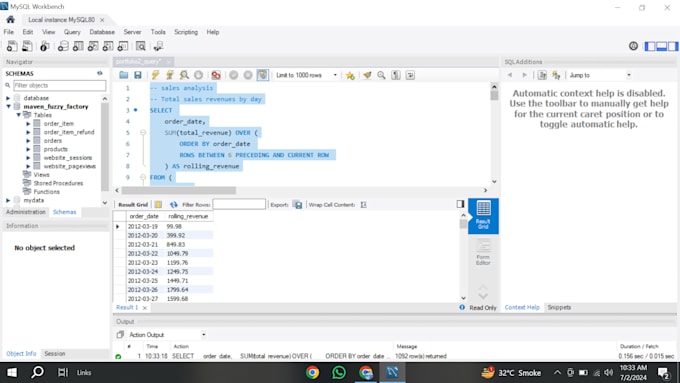Image resolution: width=680 pixels, height=383 pixels.
Task: Toggle the bottom output panel visibility
Action: [x=661, y=46]
